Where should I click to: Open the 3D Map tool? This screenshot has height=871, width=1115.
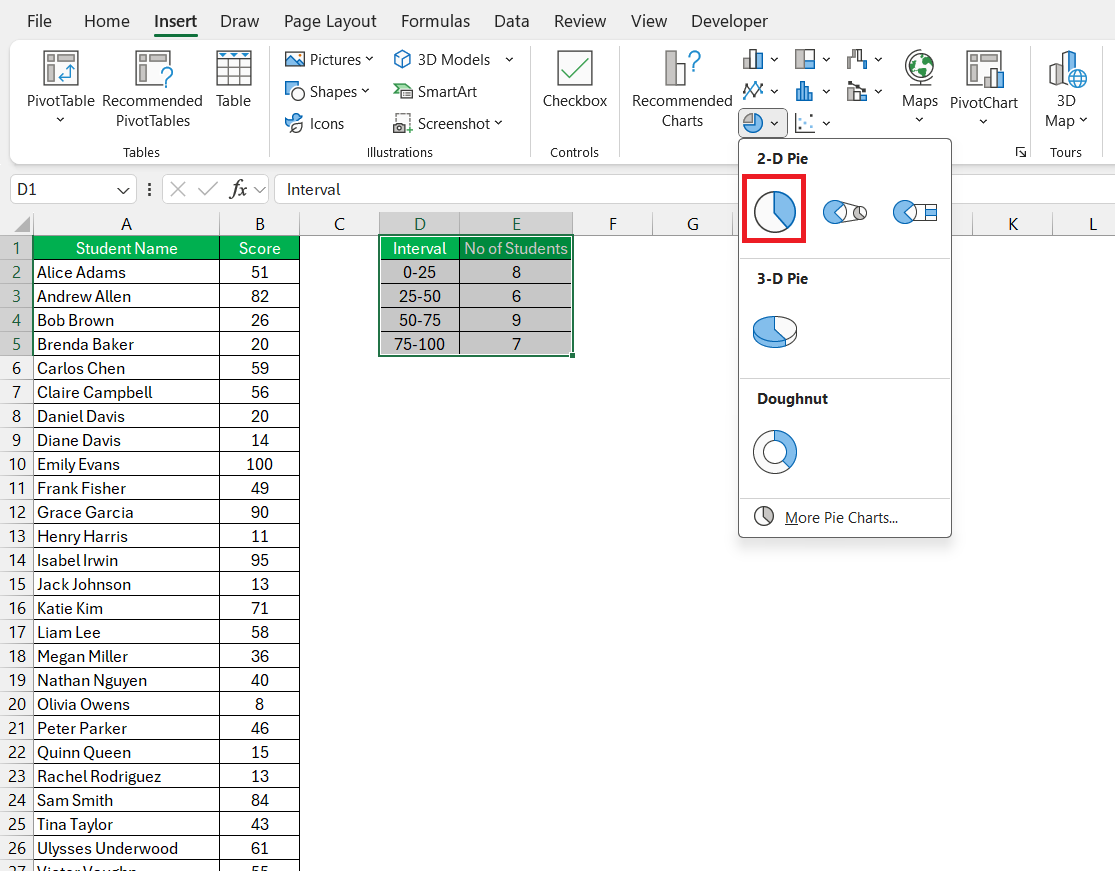(1066, 89)
